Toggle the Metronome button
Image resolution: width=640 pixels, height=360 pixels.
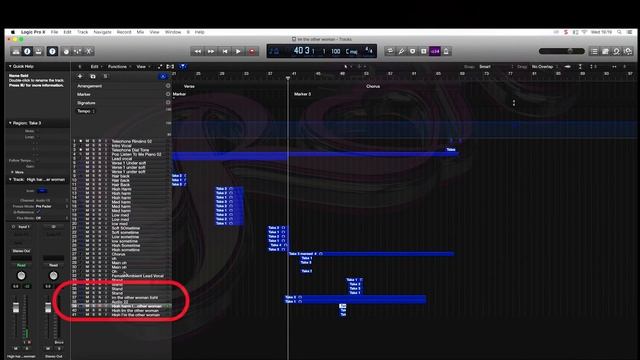(446, 51)
